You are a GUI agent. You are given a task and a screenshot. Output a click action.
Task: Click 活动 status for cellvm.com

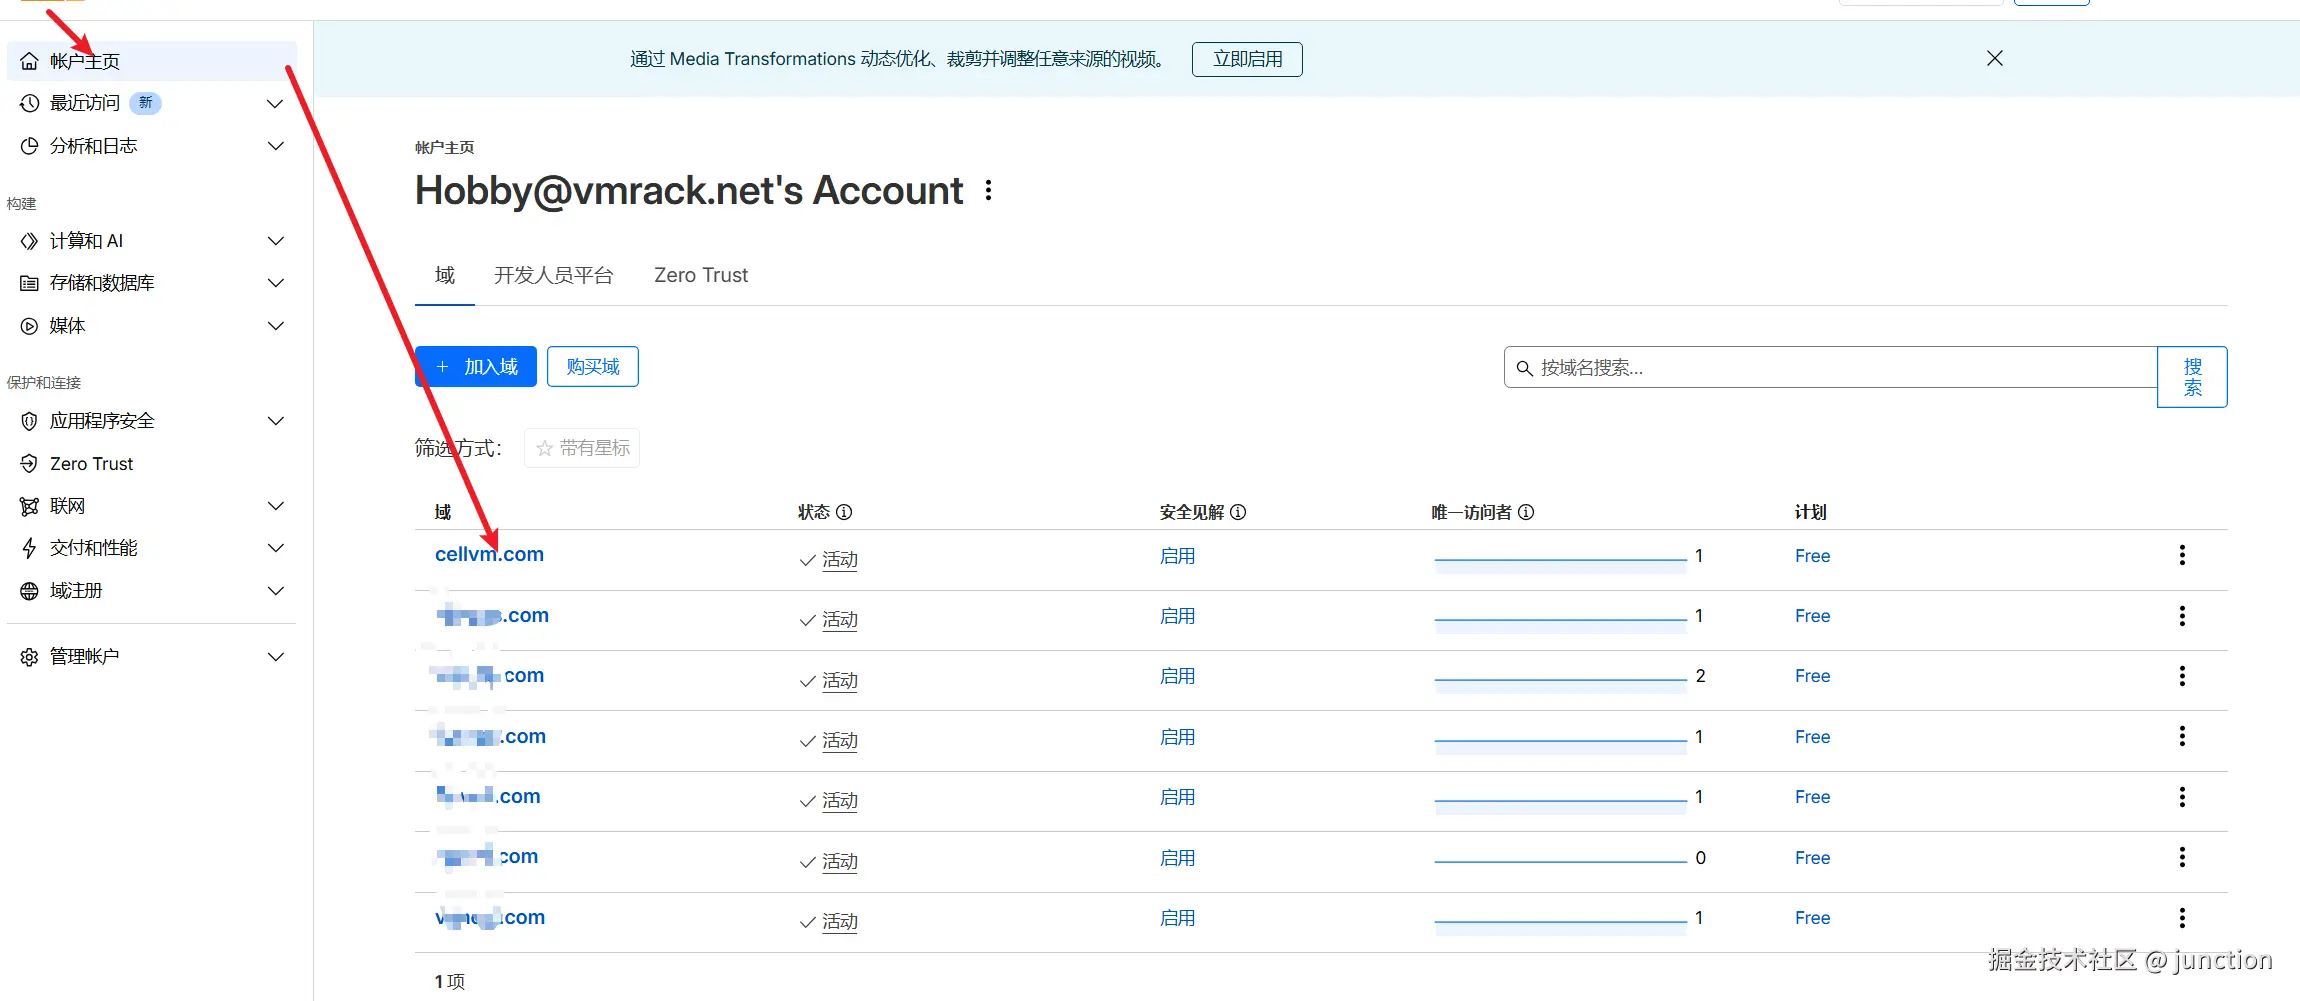point(840,560)
